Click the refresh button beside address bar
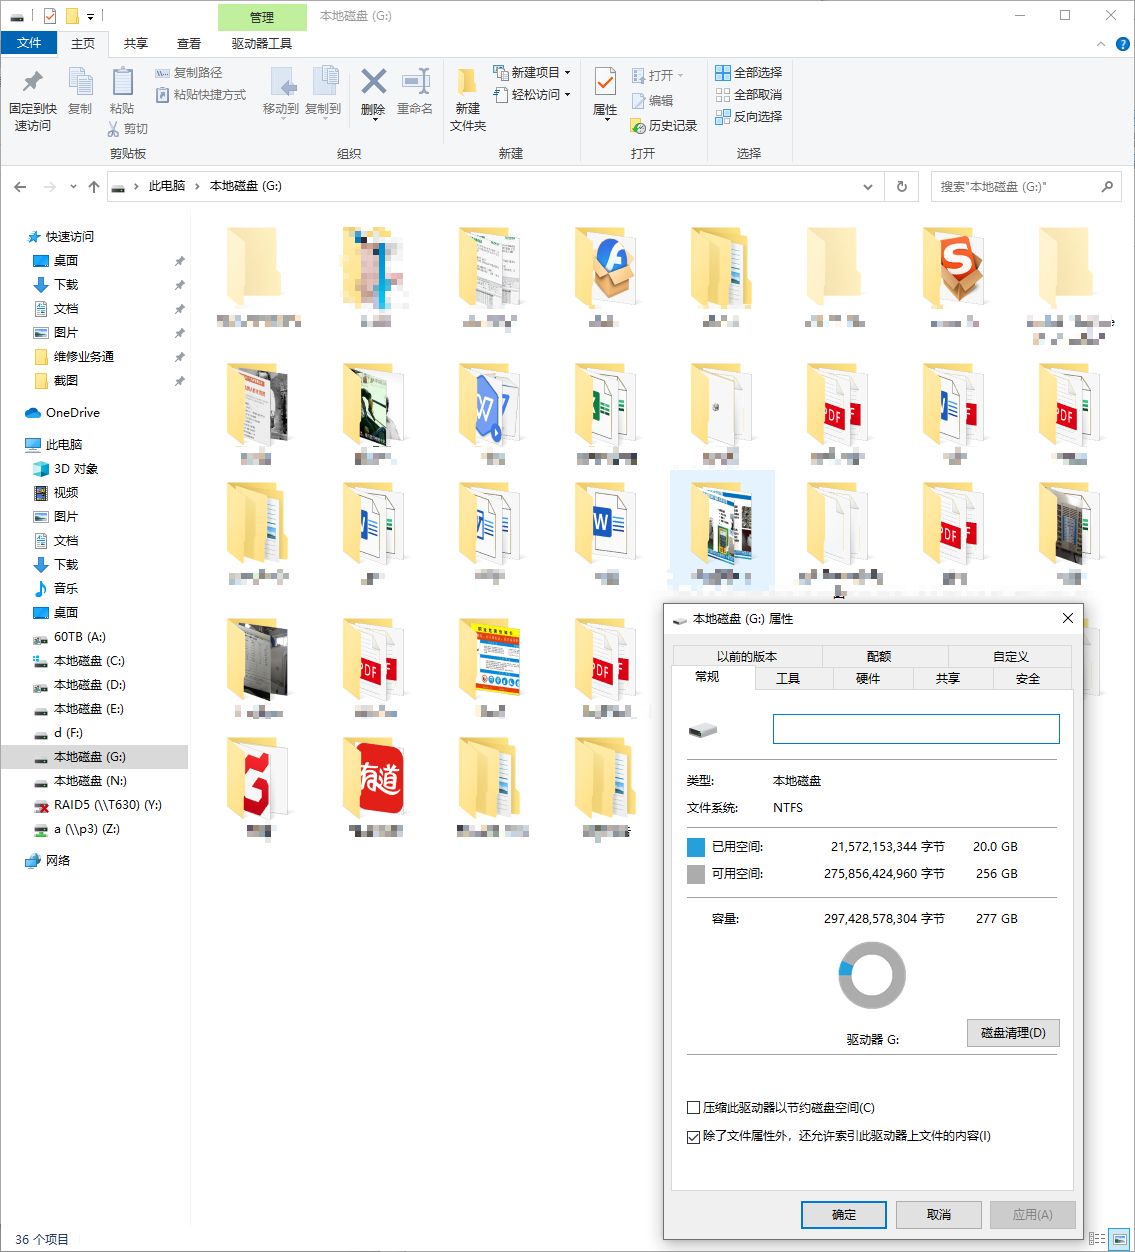The image size is (1135, 1252). tap(901, 187)
